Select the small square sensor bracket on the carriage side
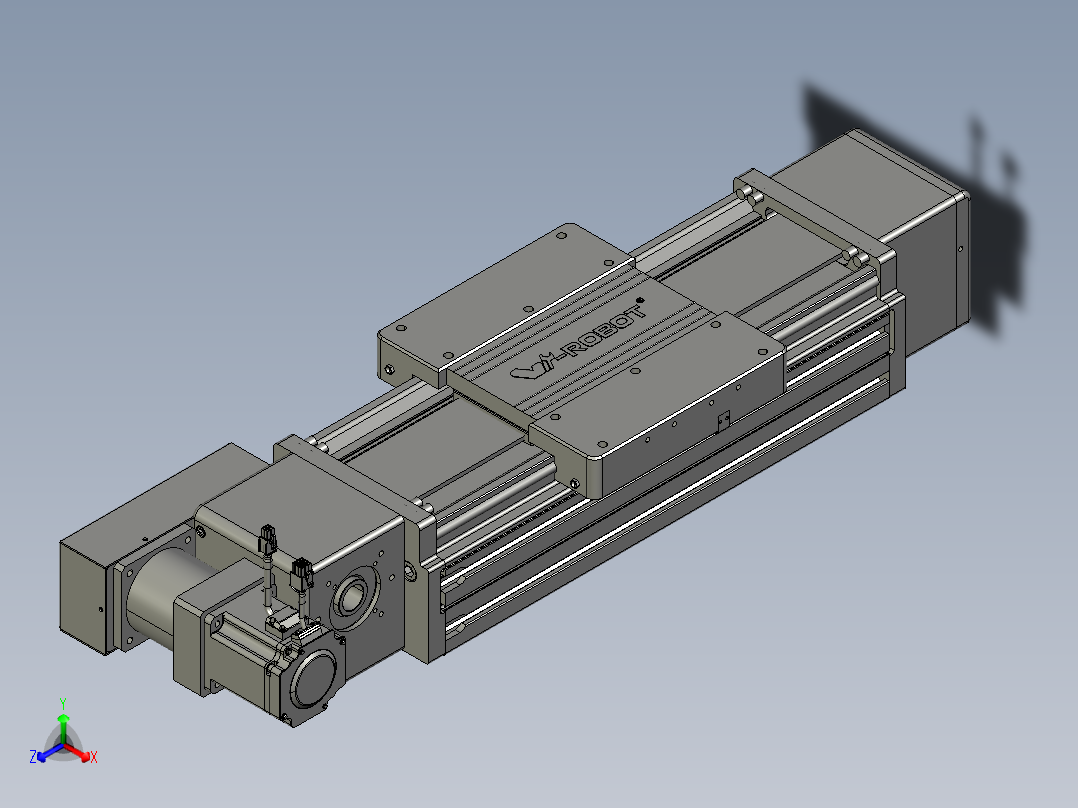 click(723, 420)
